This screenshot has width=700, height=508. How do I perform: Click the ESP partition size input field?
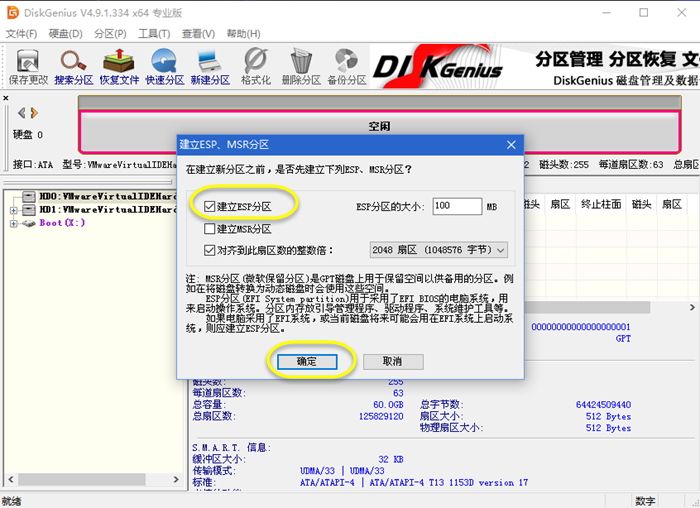coord(457,206)
